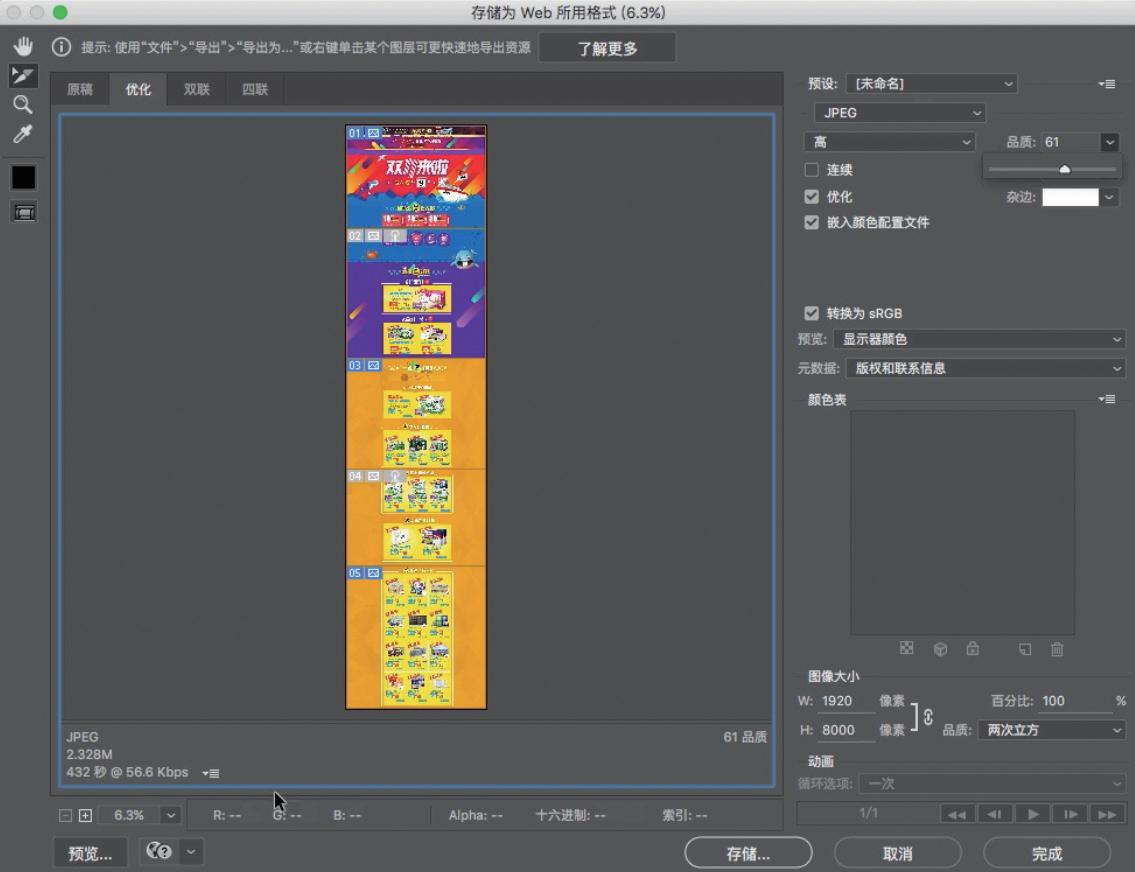The width and height of the screenshot is (1135, 872).
Task: Jump to first animation frame
Action: pos(958,815)
